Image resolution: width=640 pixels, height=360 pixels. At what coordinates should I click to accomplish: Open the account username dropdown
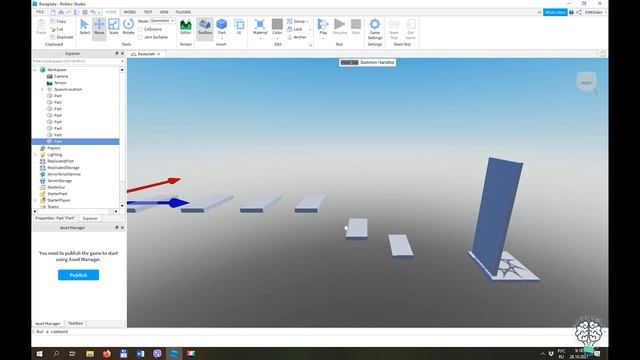[596, 12]
